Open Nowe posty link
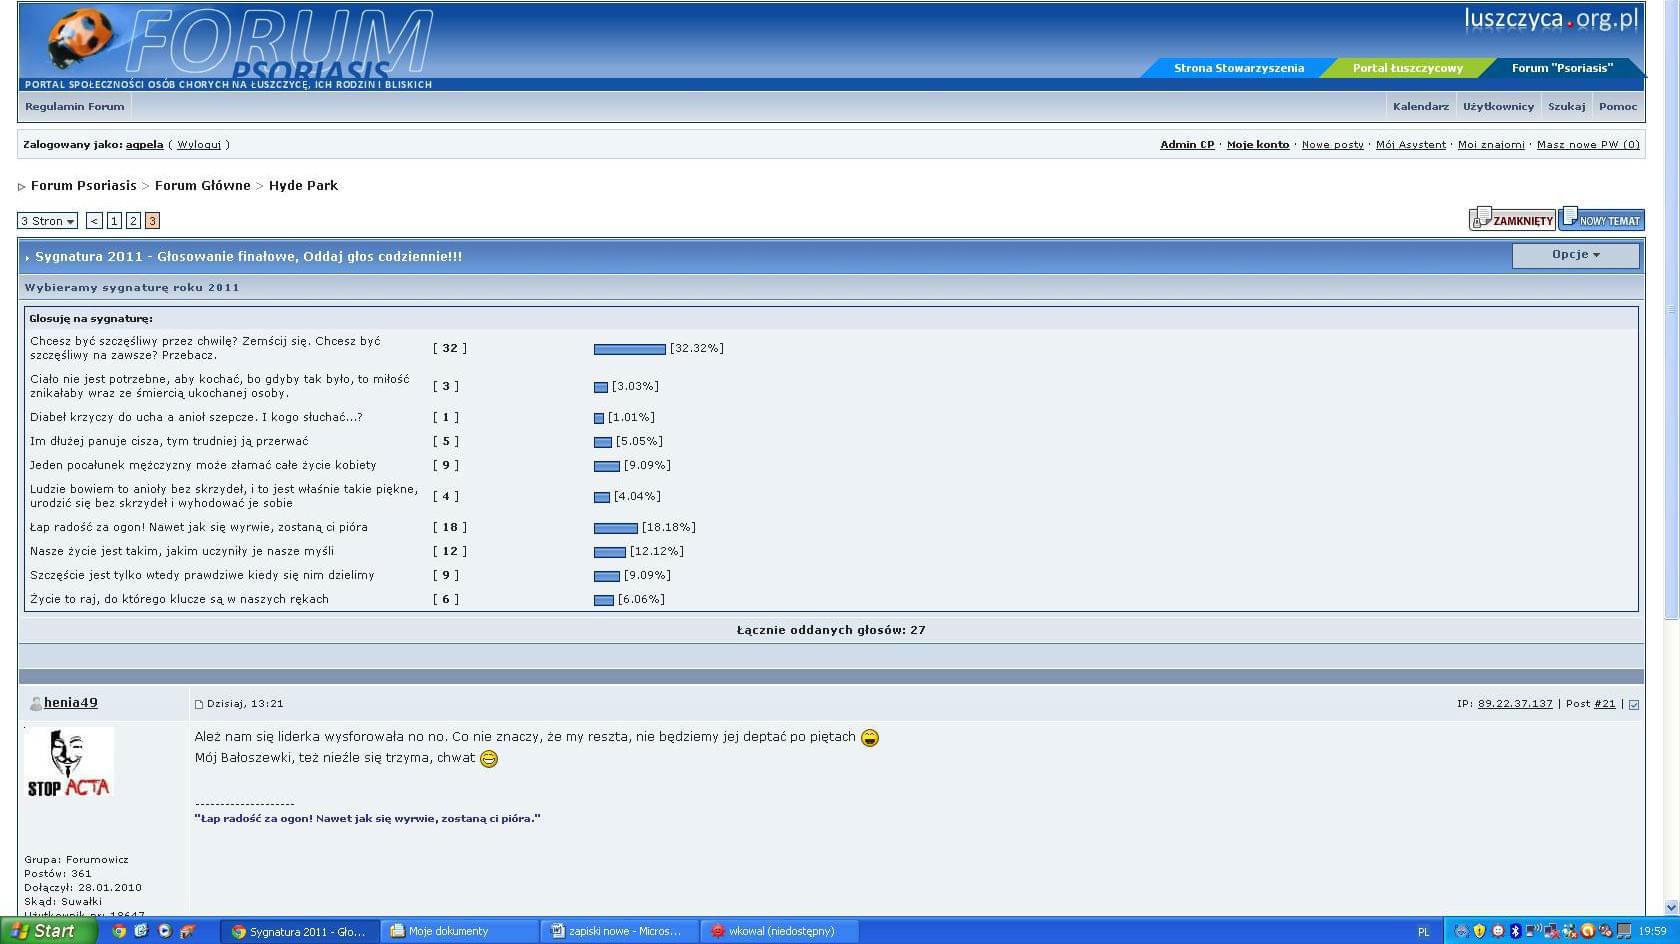The height and width of the screenshot is (944, 1680). coord(1332,145)
